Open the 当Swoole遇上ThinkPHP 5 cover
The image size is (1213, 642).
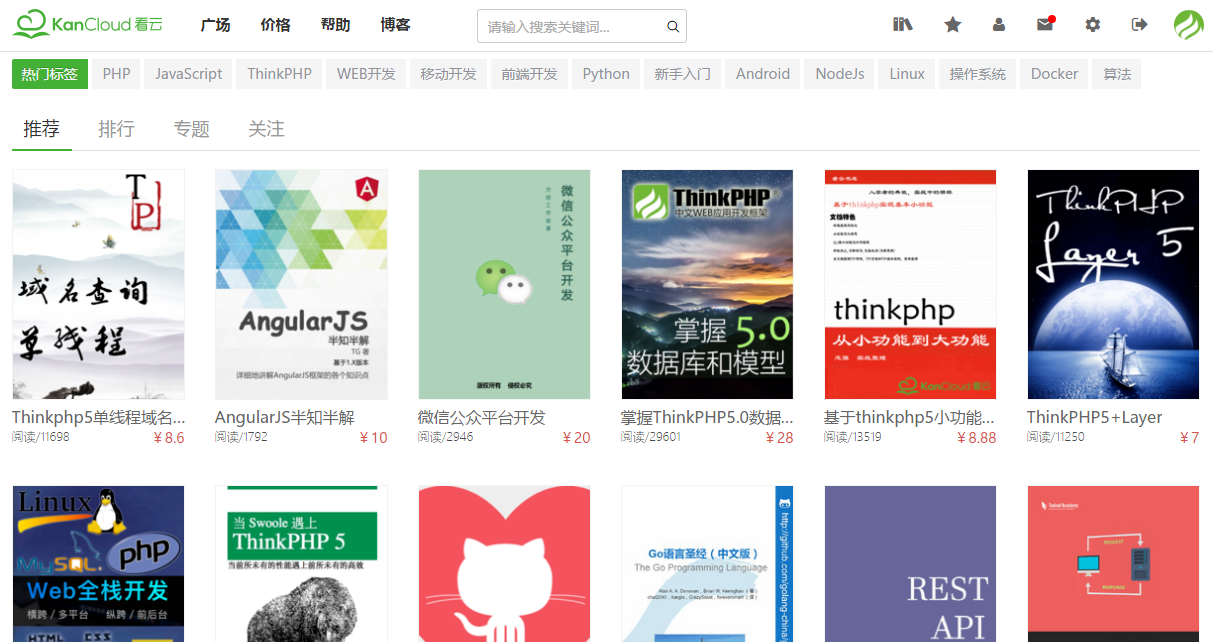tap(301, 564)
